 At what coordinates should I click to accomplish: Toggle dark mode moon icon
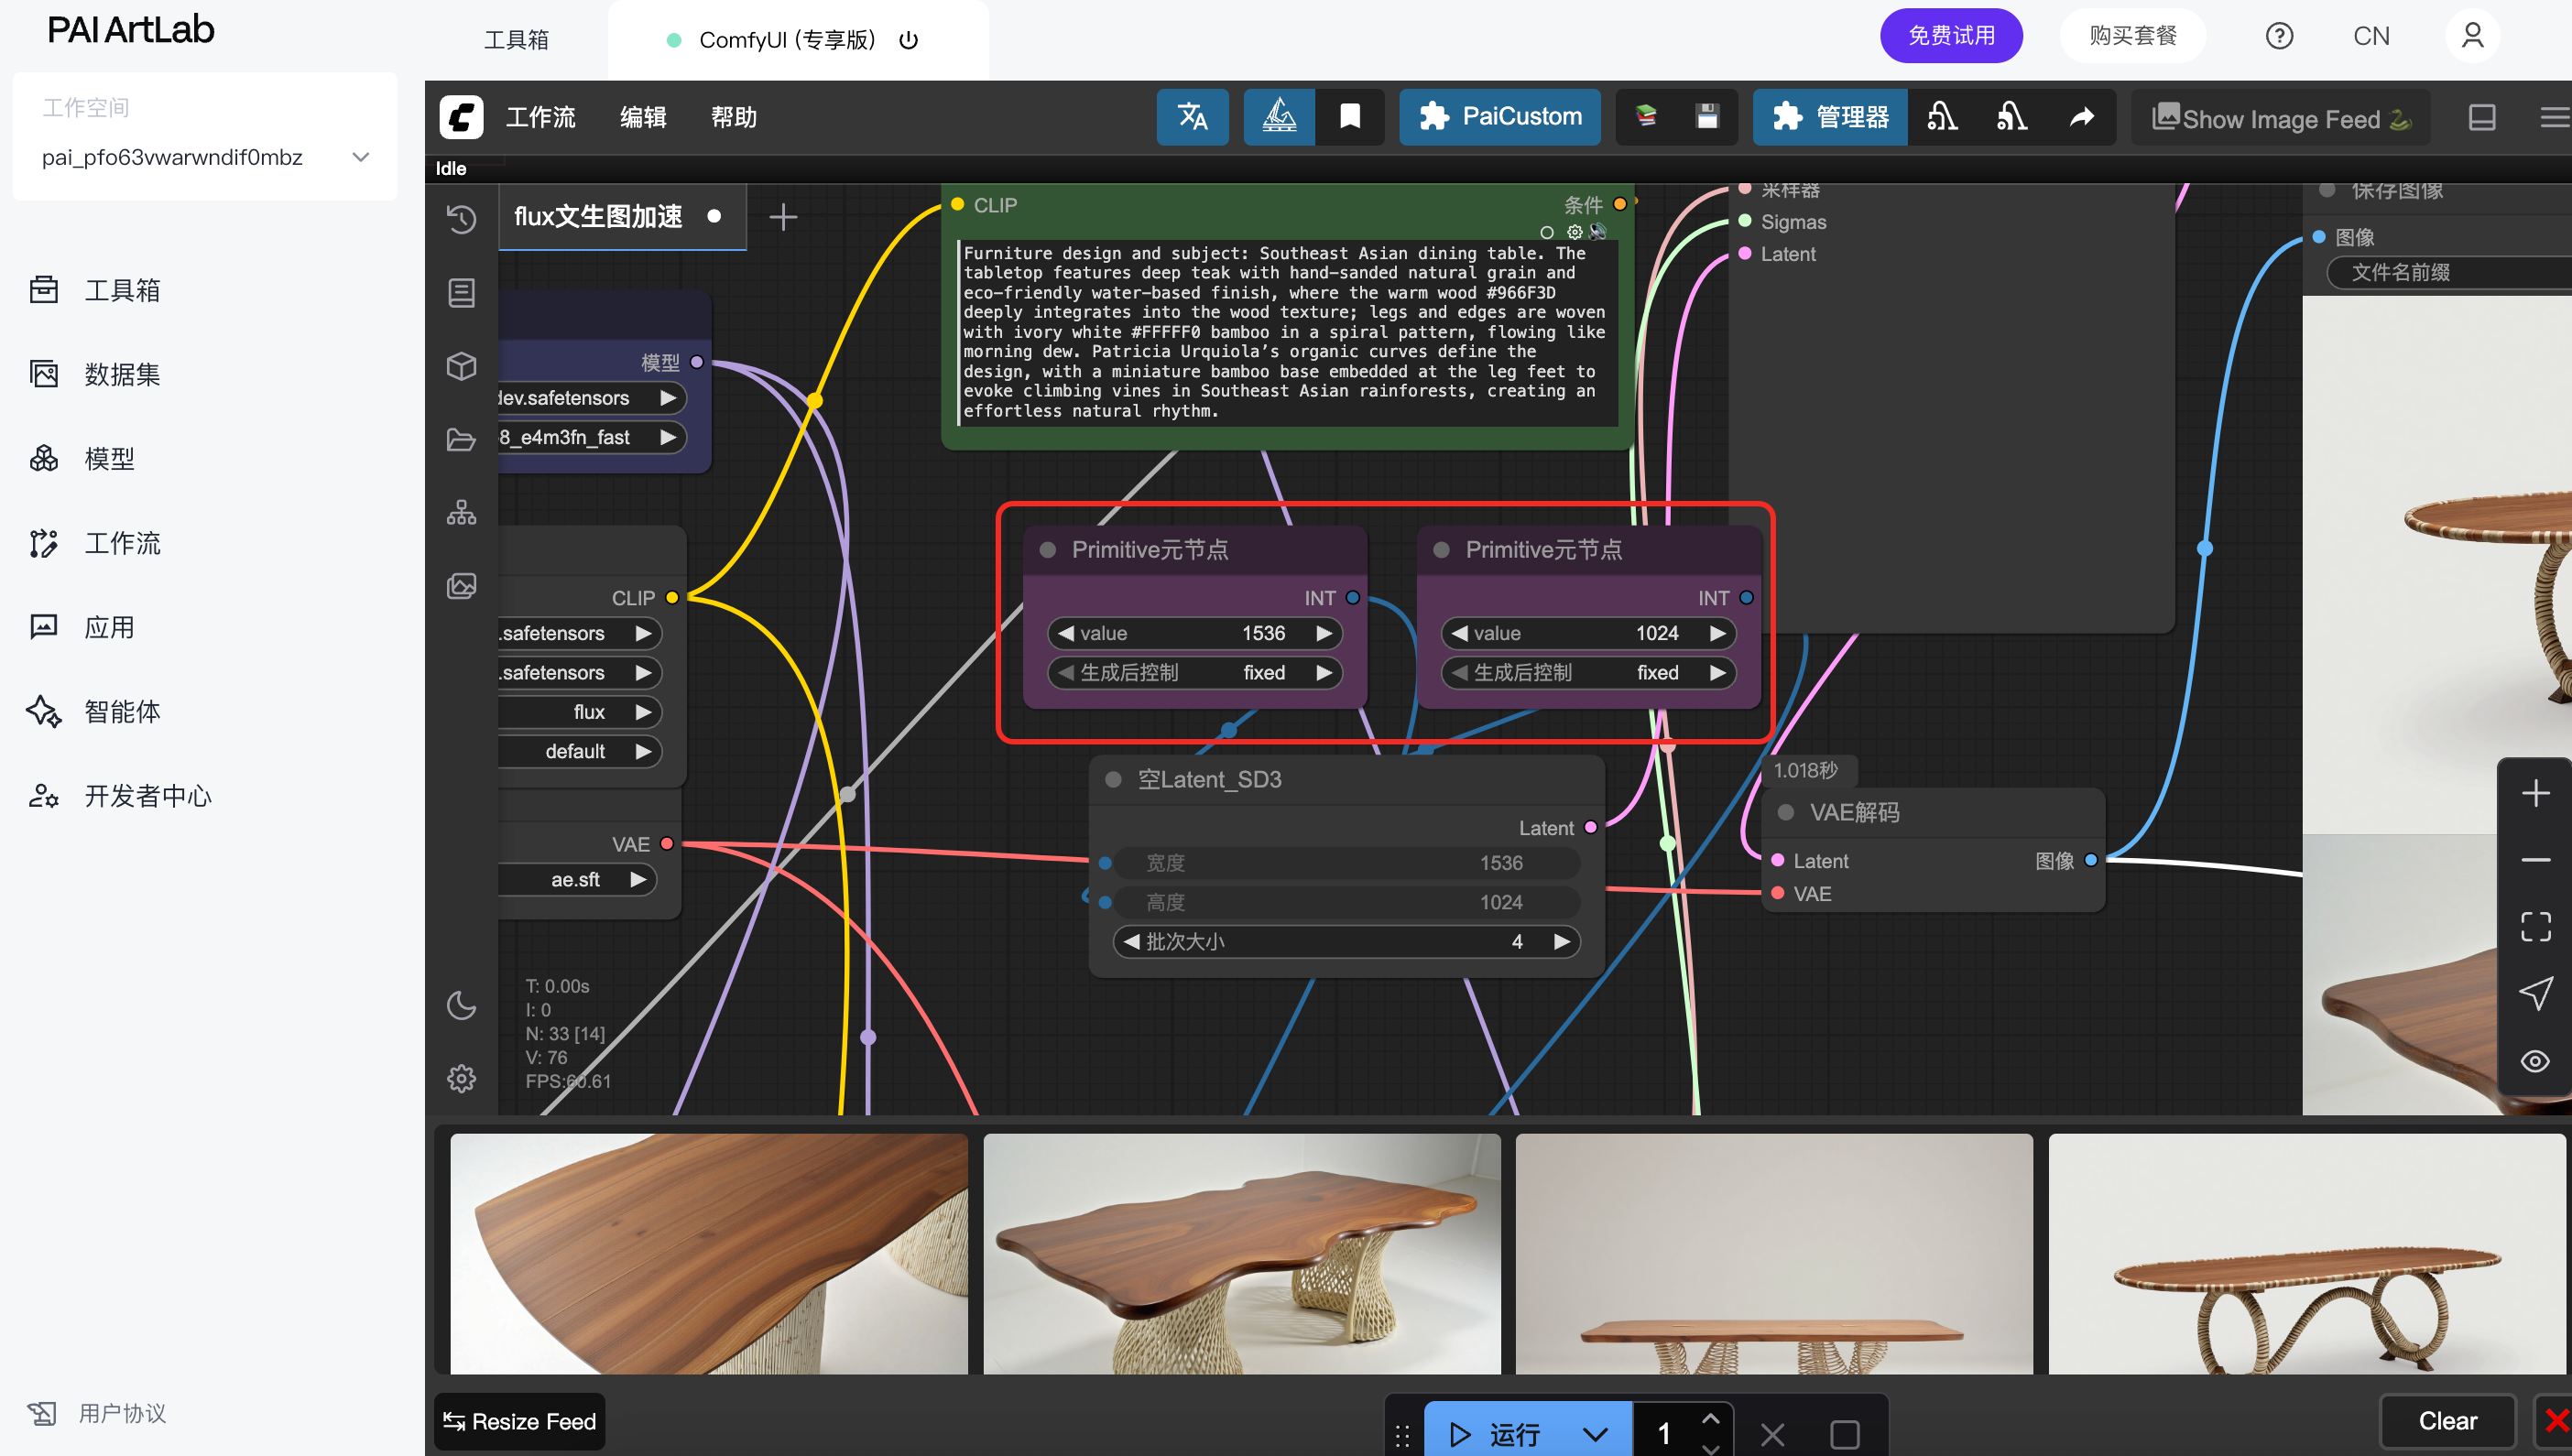coord(461,1005)
